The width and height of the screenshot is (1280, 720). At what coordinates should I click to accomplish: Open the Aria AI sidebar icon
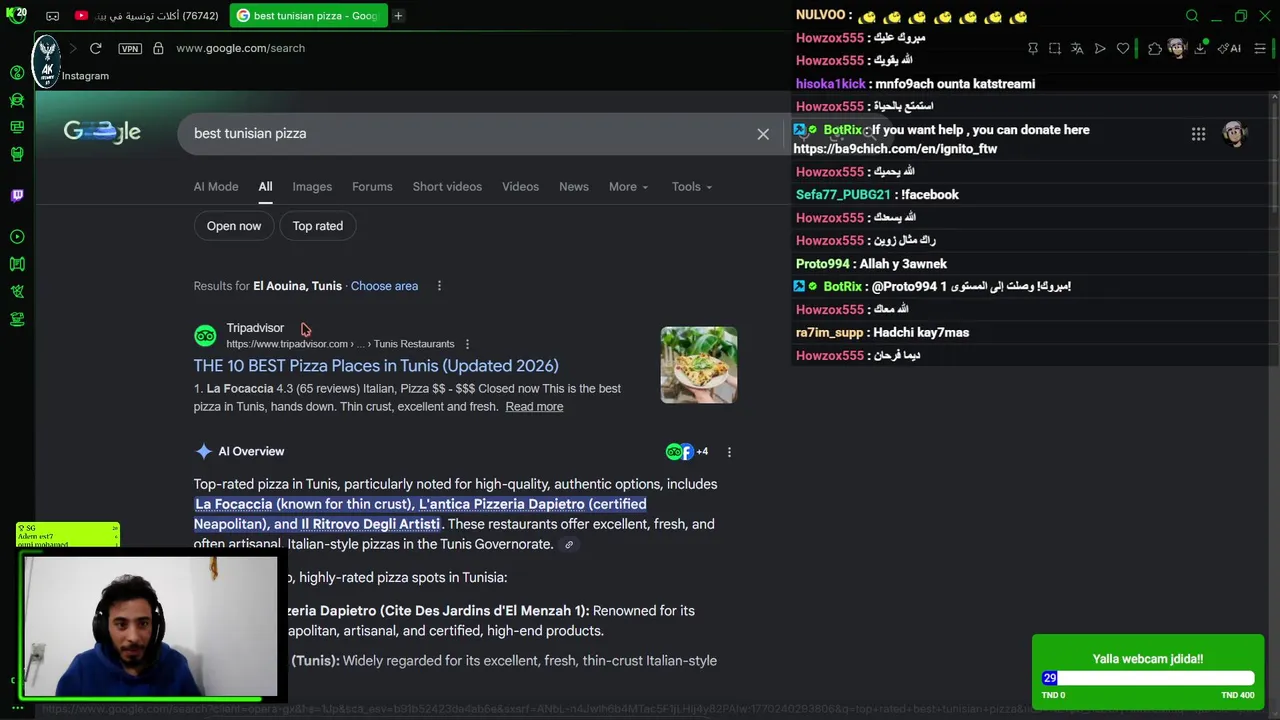[17, 291]
